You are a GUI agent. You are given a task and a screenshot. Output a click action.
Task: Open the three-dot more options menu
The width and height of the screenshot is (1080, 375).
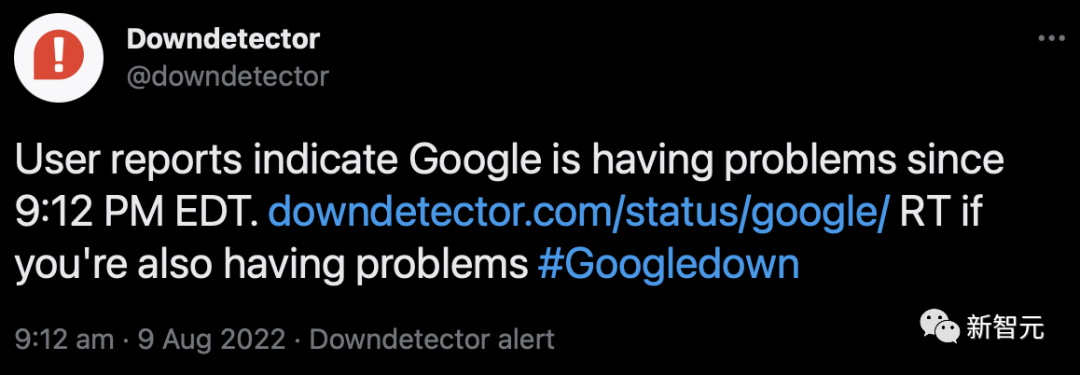[x=1052, y=39]
